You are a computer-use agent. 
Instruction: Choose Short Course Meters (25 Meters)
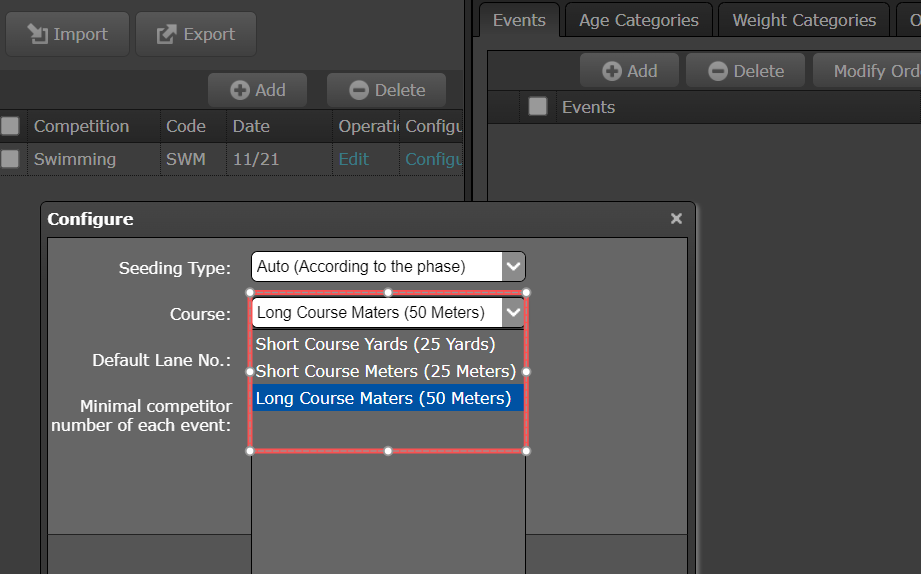[x=386, y=371]
